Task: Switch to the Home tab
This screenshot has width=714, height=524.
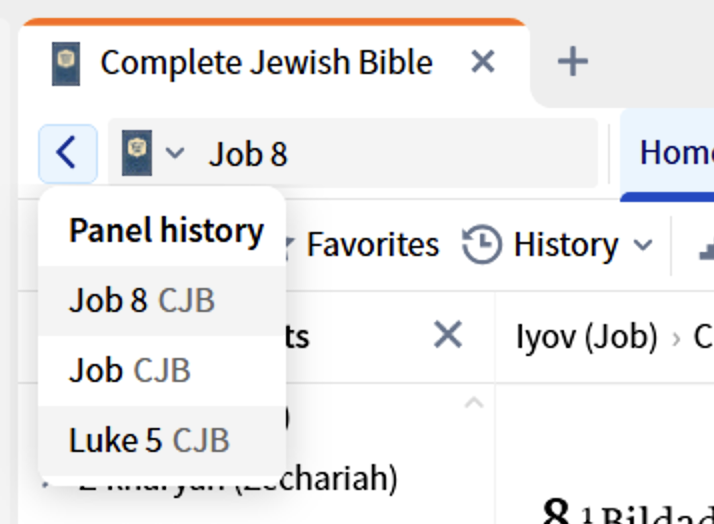Action: (675, 153)
